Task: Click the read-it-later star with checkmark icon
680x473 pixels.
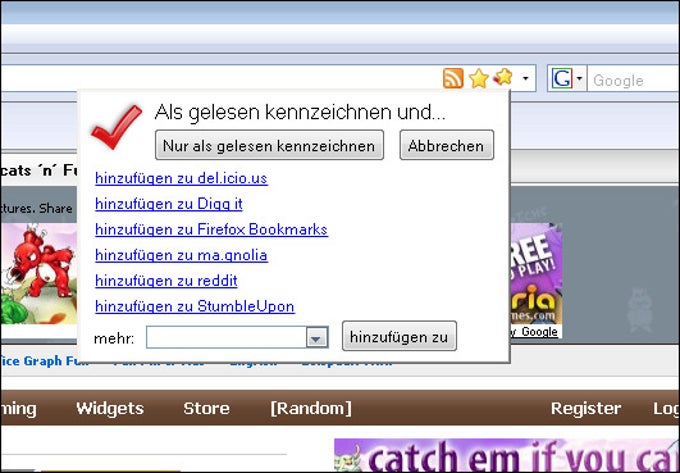Action: pyautogui.click(x=503, y=77)
